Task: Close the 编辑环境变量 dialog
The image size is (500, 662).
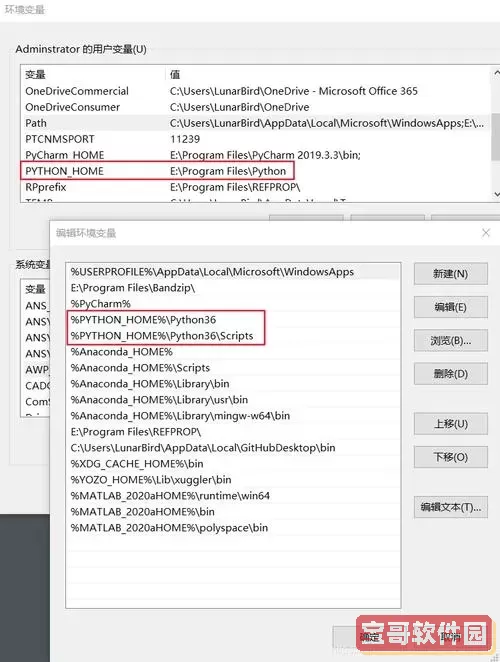Action: tap(486, 233)
